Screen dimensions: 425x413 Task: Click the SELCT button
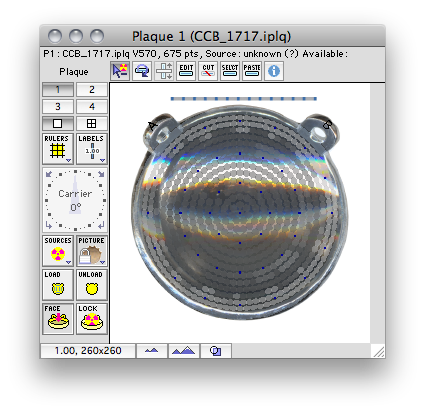click(230, 71)
